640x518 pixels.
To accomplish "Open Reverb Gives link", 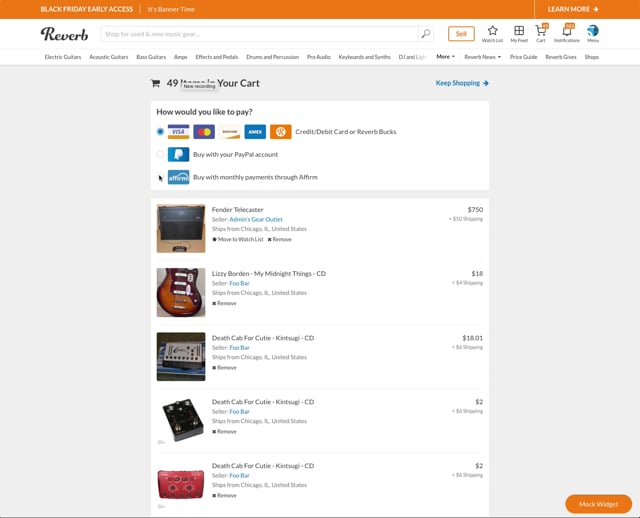I will point(561,57).
